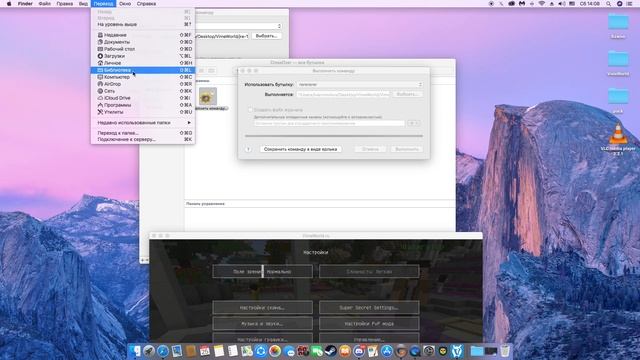Enable the Создать файл журнала checkbox
640x360 pixels.
[250, 110]
